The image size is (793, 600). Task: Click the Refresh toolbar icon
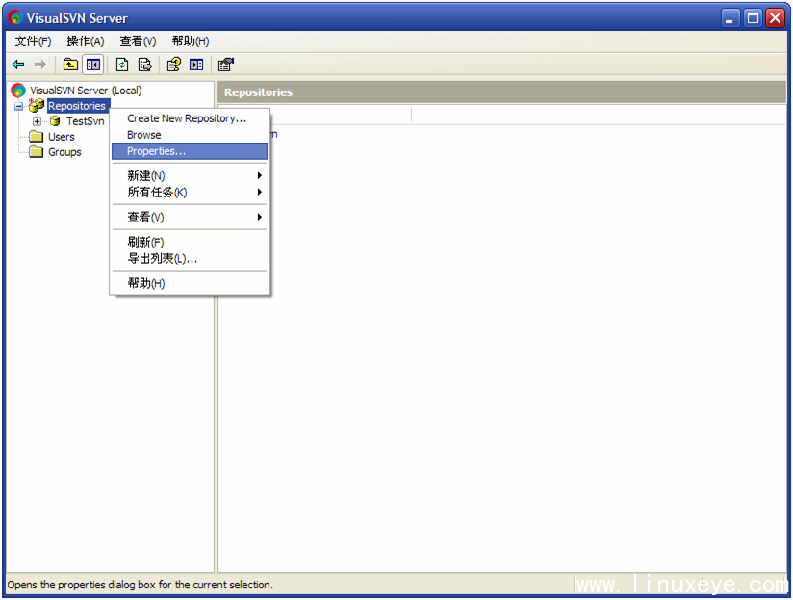(122, 64)
